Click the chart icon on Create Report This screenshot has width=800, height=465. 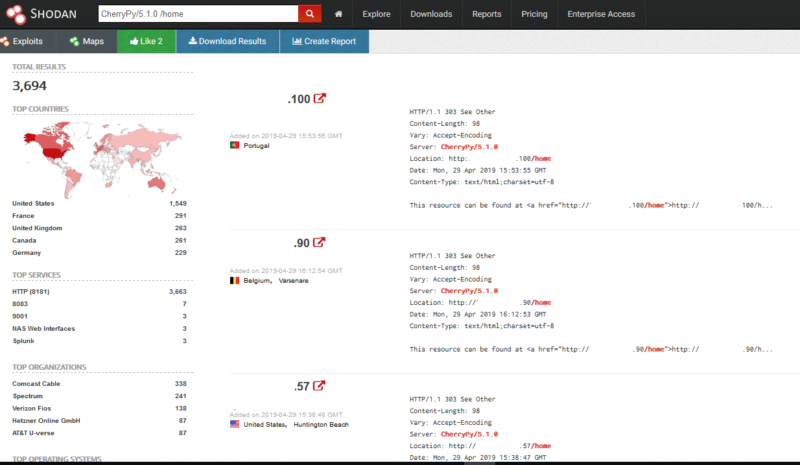(x=297, y=41)
